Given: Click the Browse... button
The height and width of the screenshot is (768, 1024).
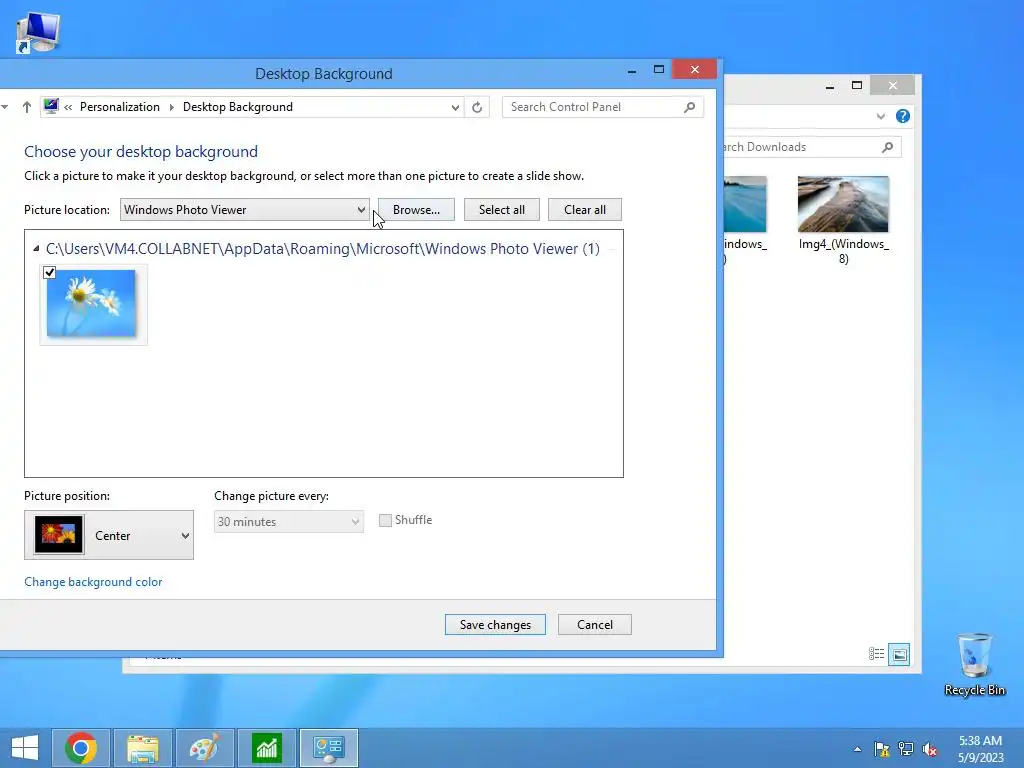Looking at the screenshot, I should tap(416, 210).
